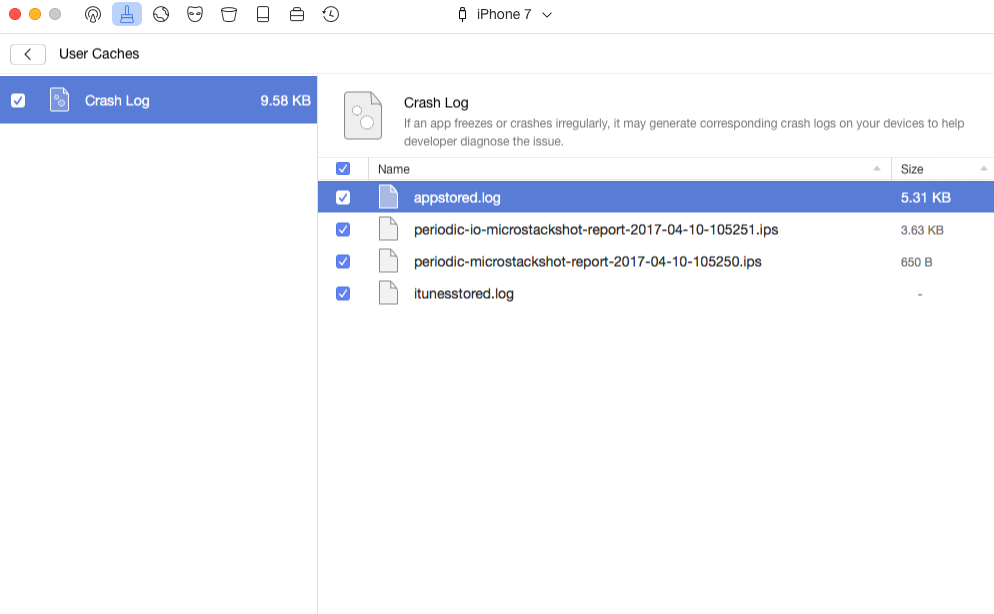
Task: Open the clock history backup icon
Action: point(331,14)
